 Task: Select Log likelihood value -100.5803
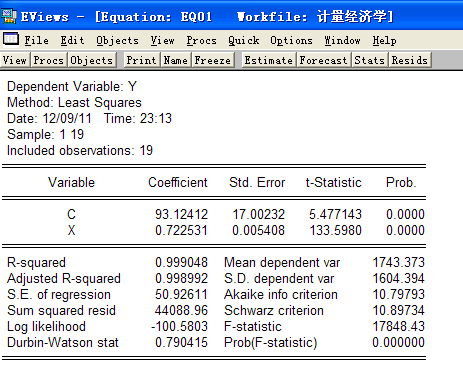click(x=179, y=326)
